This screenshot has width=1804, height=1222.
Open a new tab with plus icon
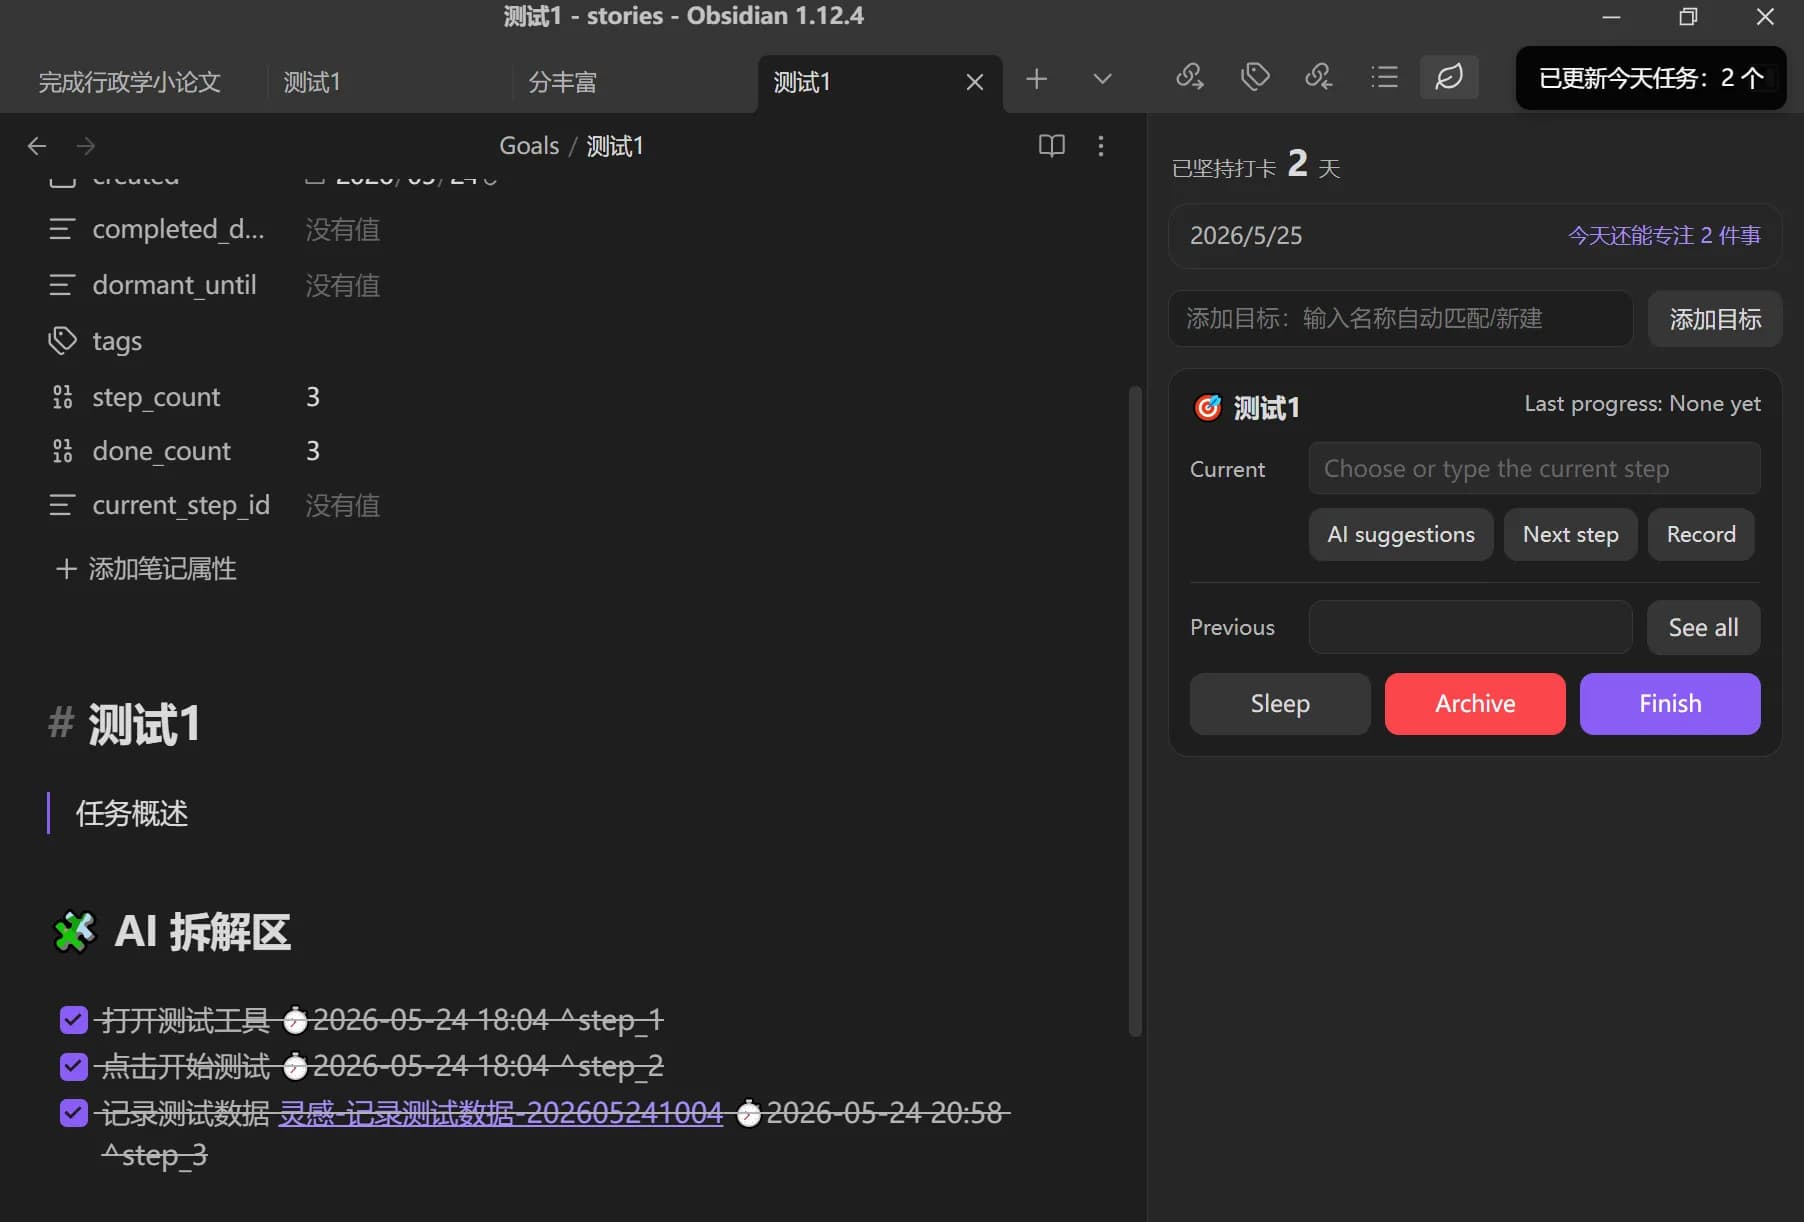pos(1037,79)
